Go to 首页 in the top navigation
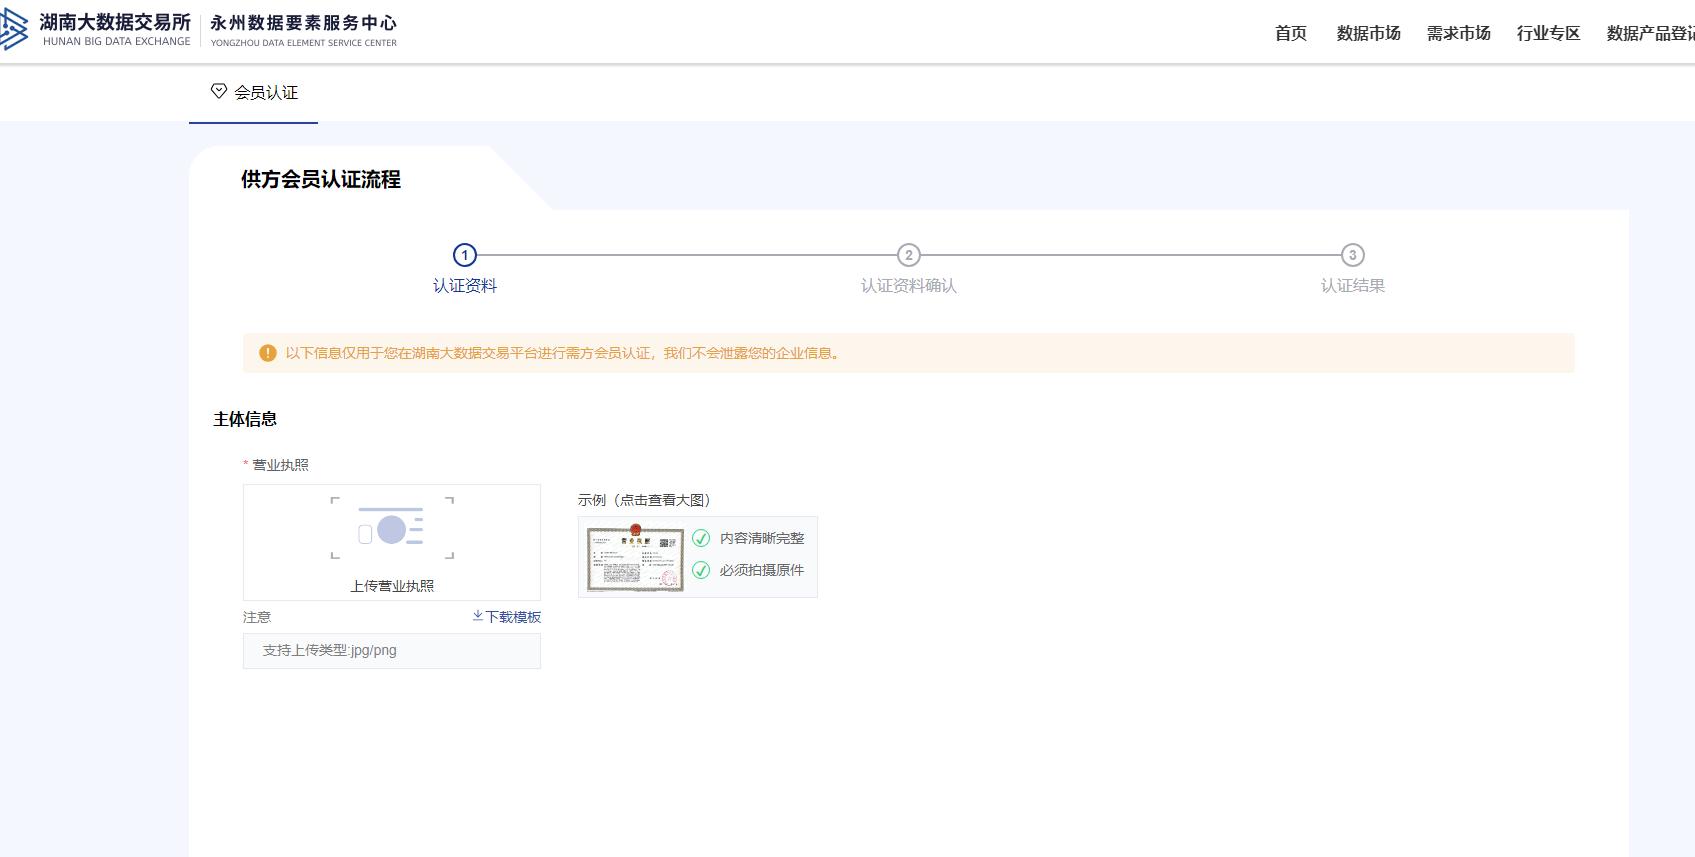Image resolution: width=1695 pixels, height=857 pixels. click(1290, 33)
